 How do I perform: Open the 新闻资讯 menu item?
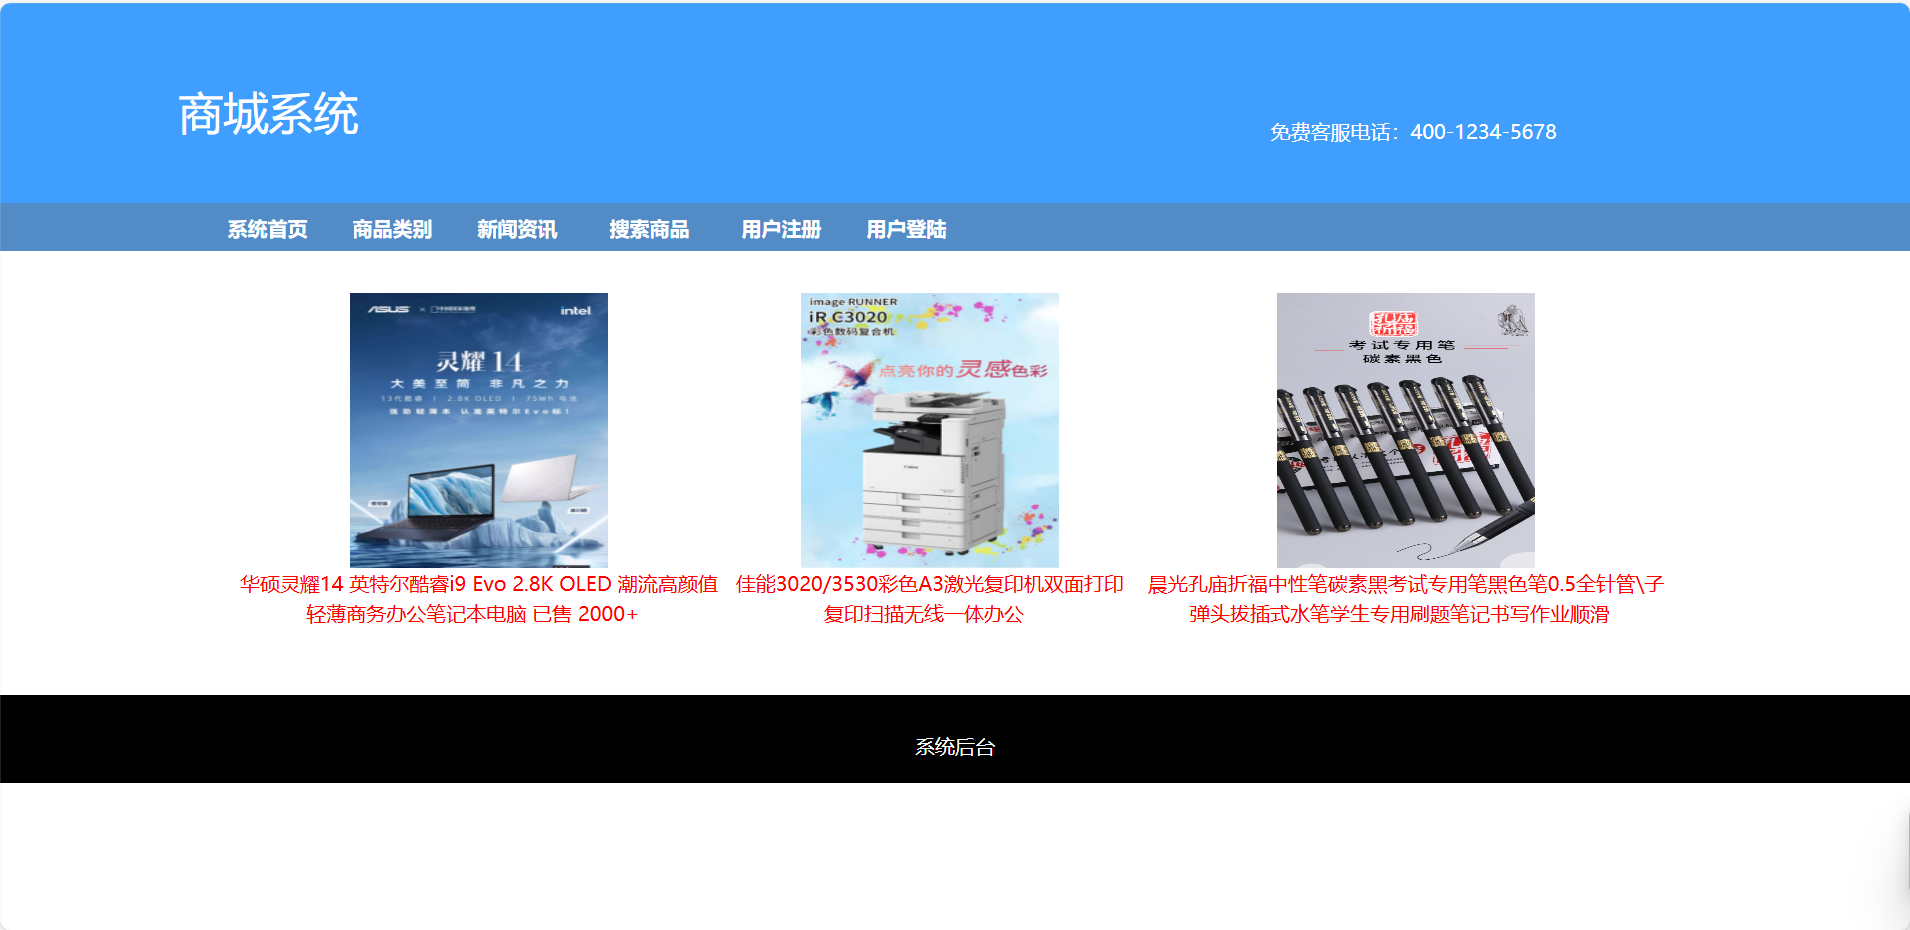pos(517,229)
